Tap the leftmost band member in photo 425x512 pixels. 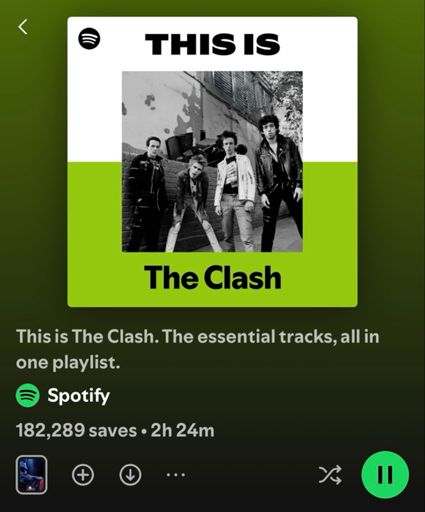point(147,194)
